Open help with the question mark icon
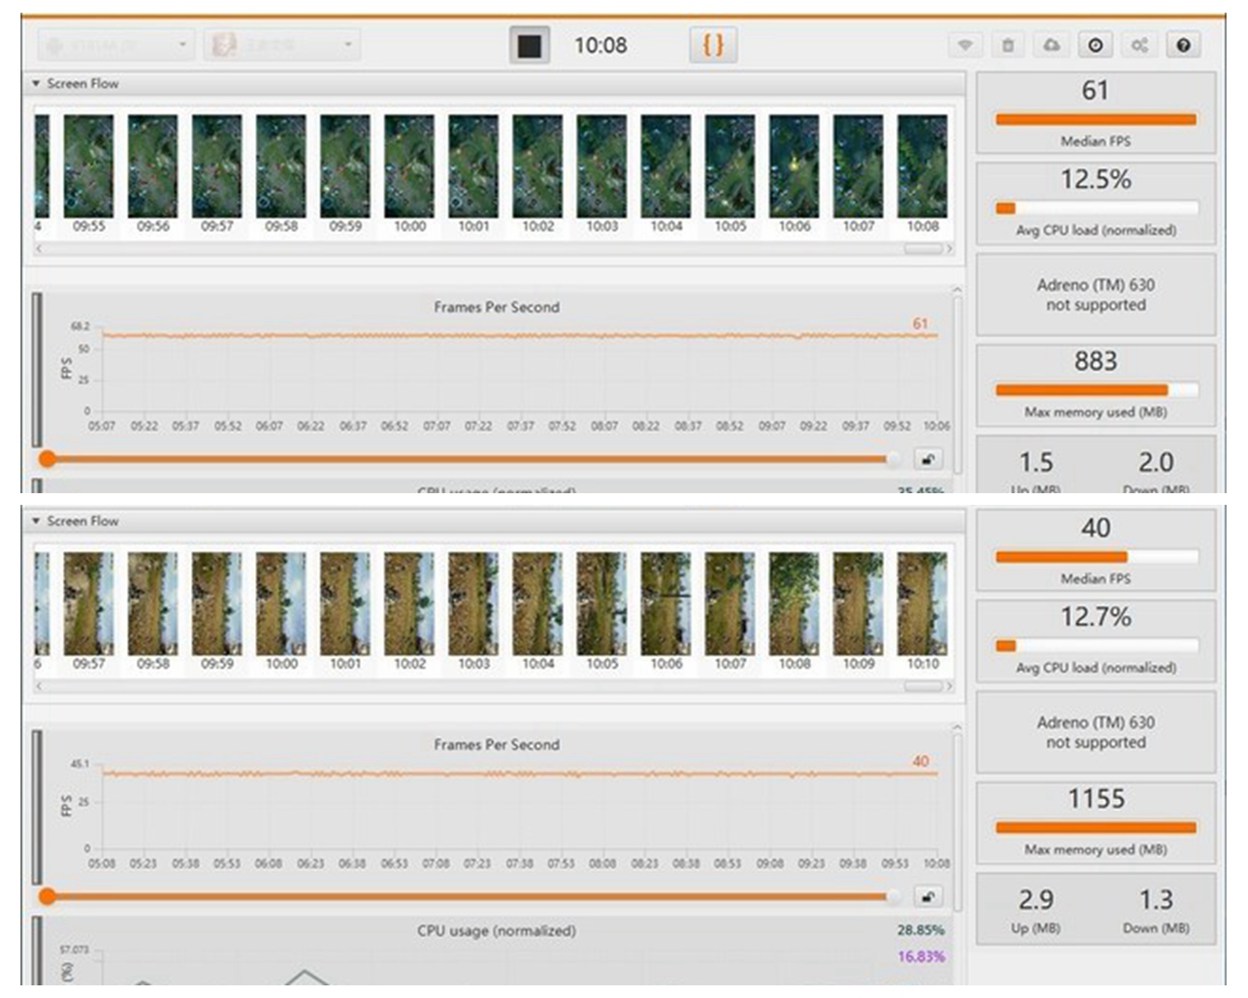This screenshot has height=998, width=1248. tap(1183, 45)
